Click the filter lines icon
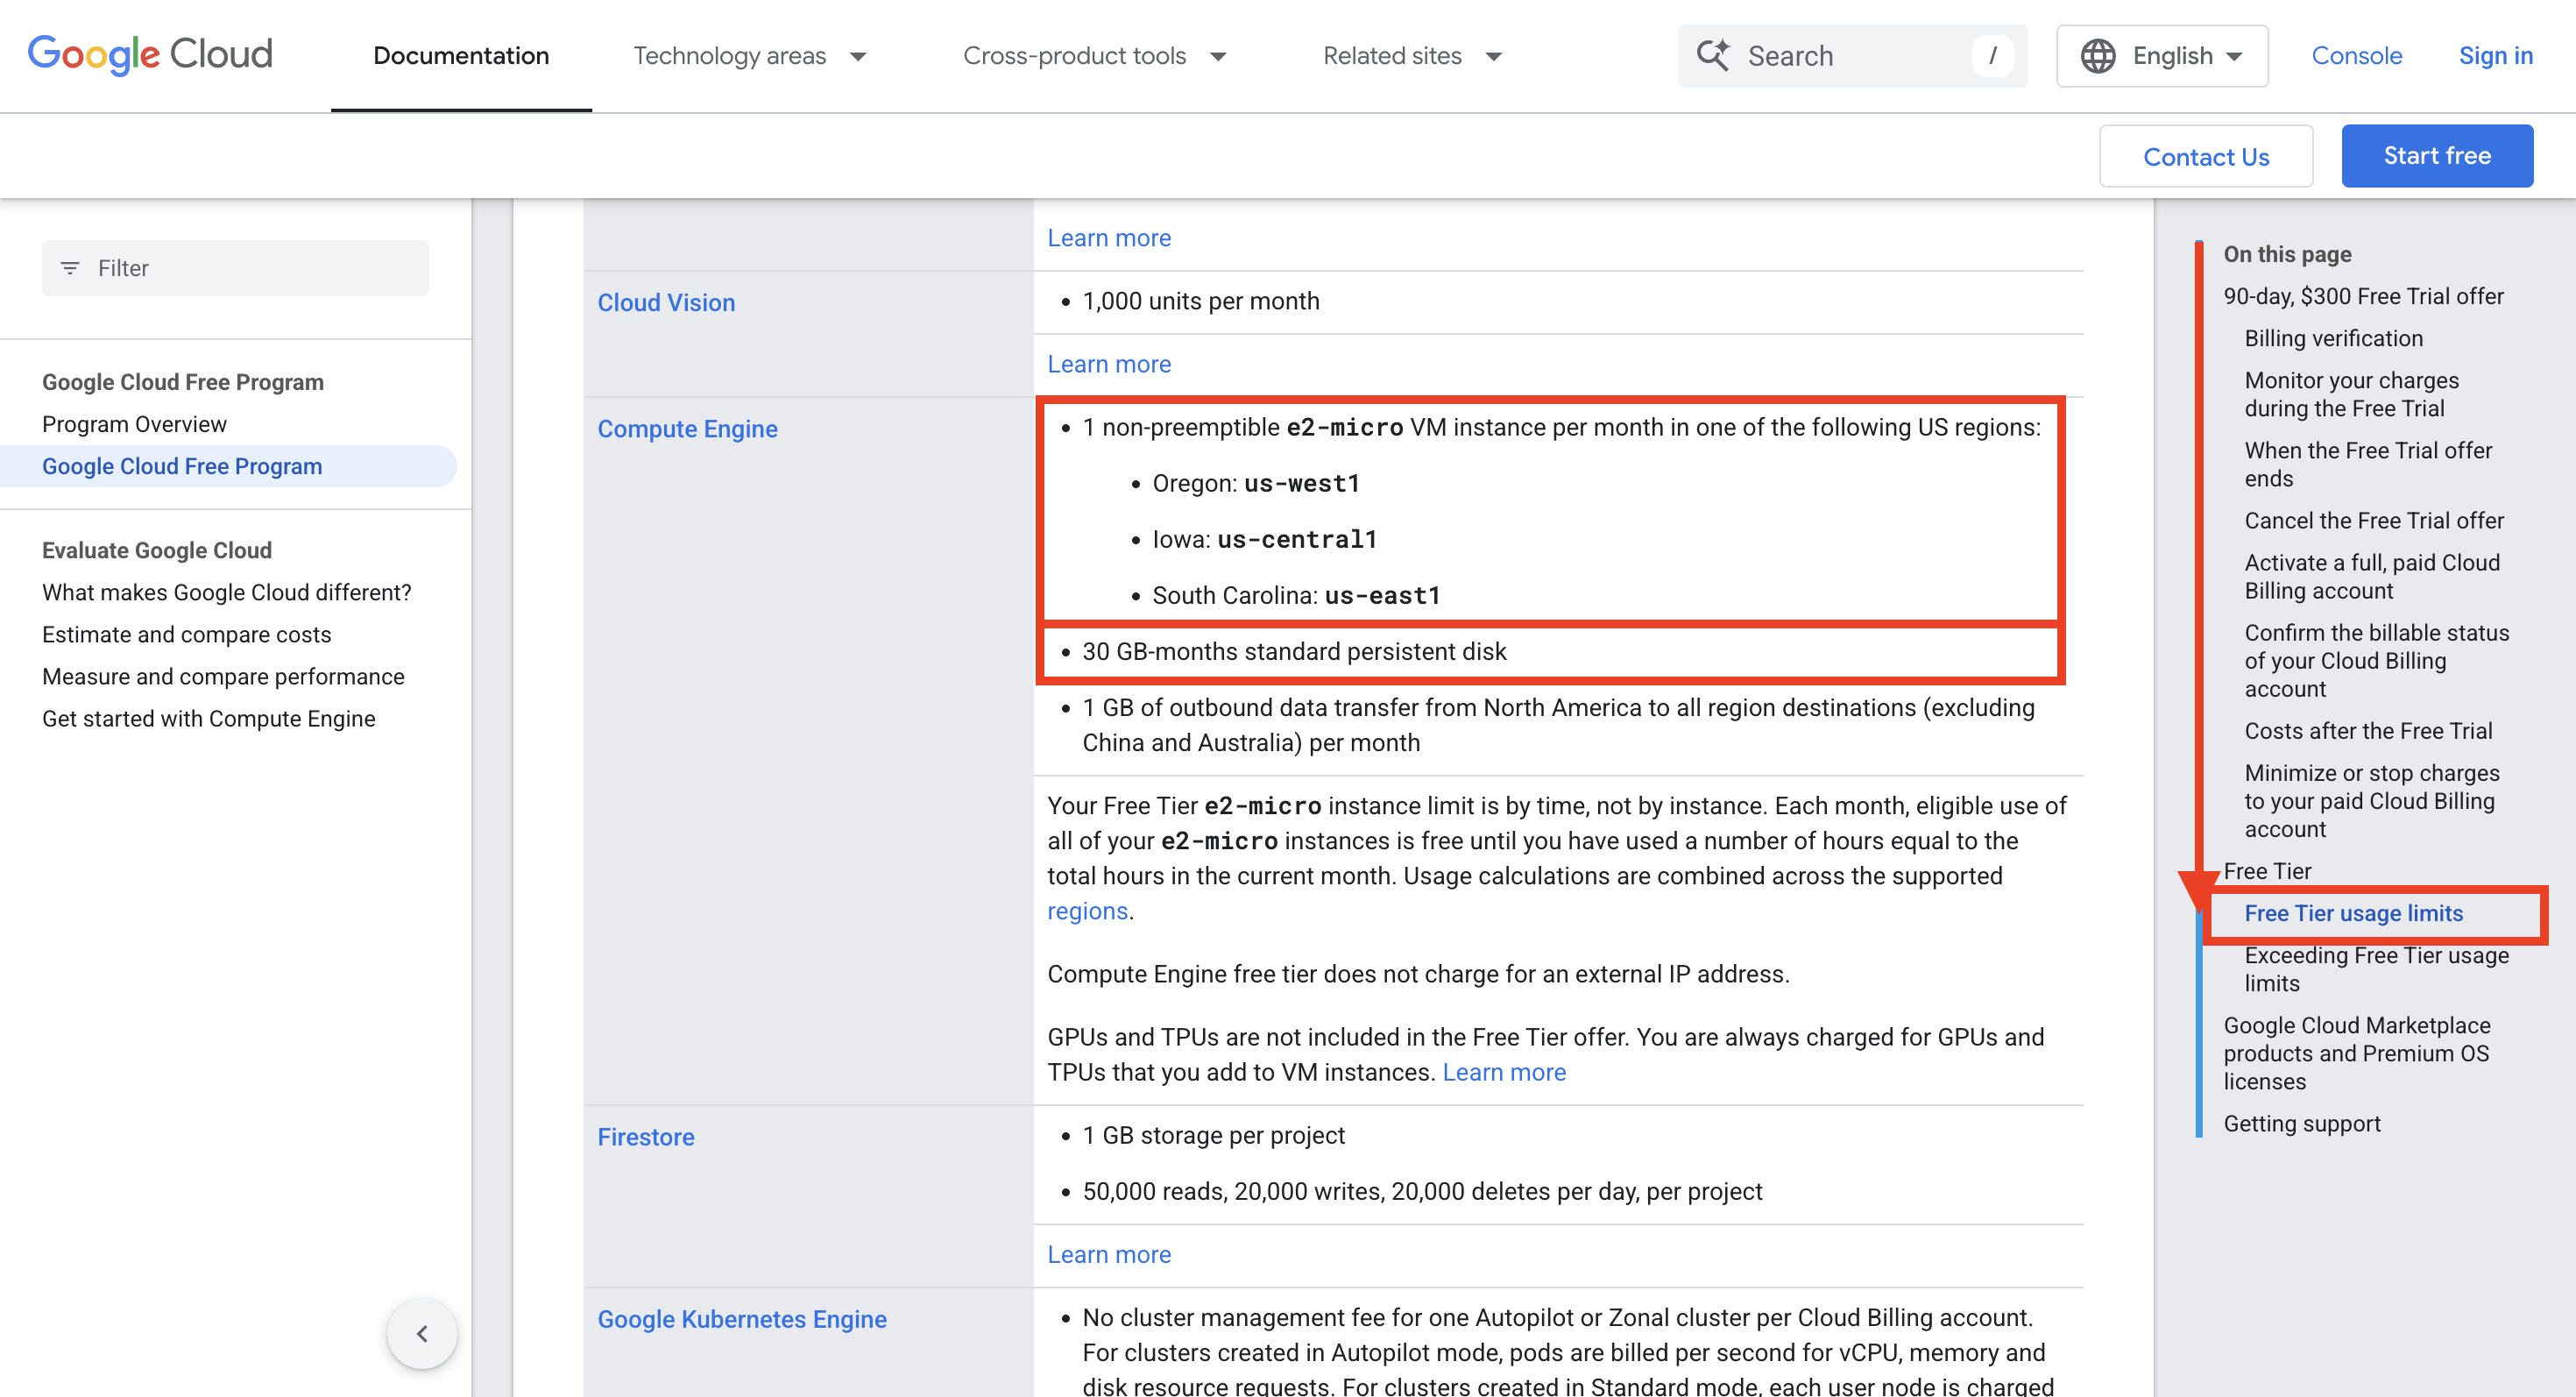Screen dimensions: 2576x1397 [70, 268]
